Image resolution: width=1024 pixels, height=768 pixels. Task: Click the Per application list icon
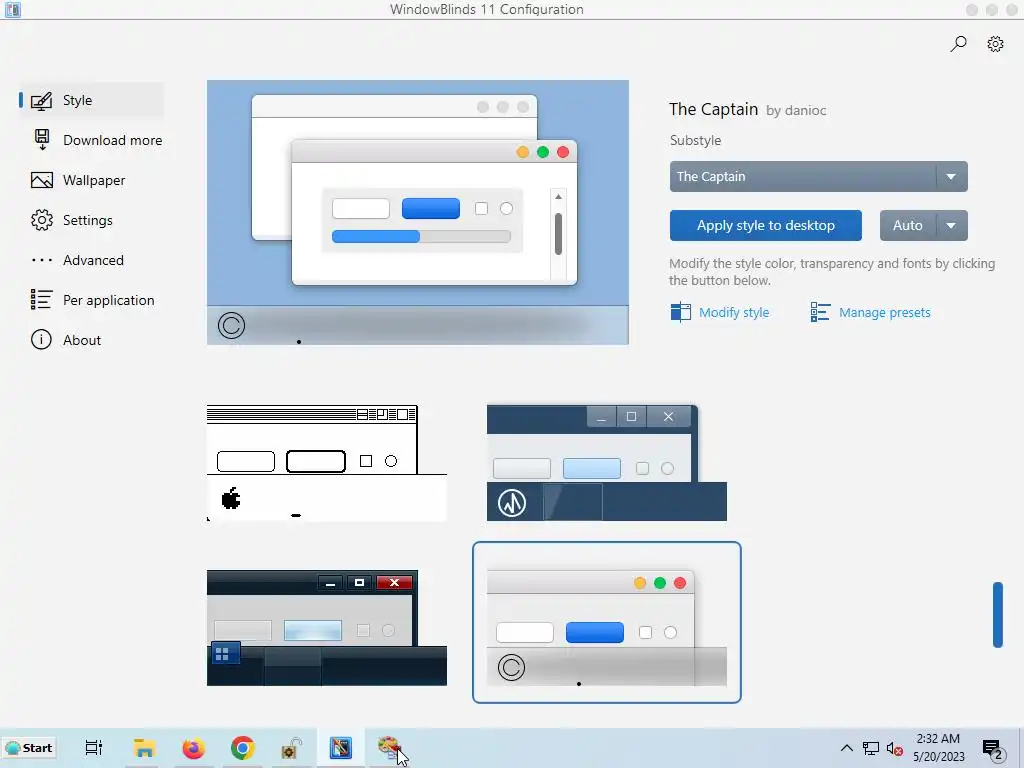coord(41,300)
